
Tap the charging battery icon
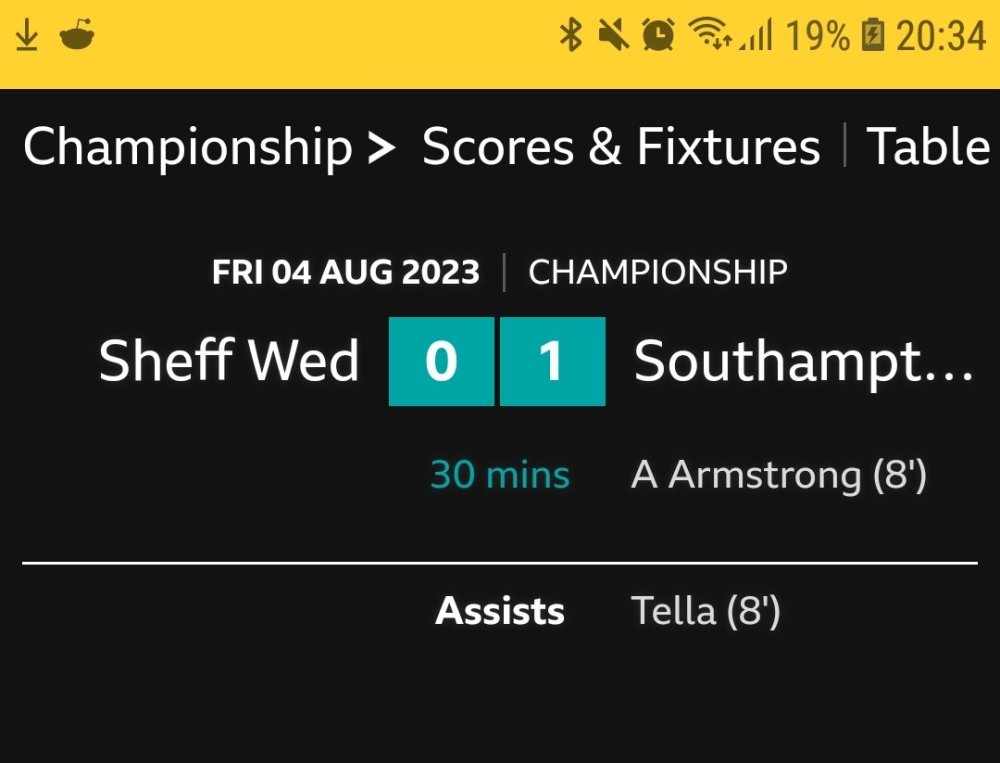[873, 37]
